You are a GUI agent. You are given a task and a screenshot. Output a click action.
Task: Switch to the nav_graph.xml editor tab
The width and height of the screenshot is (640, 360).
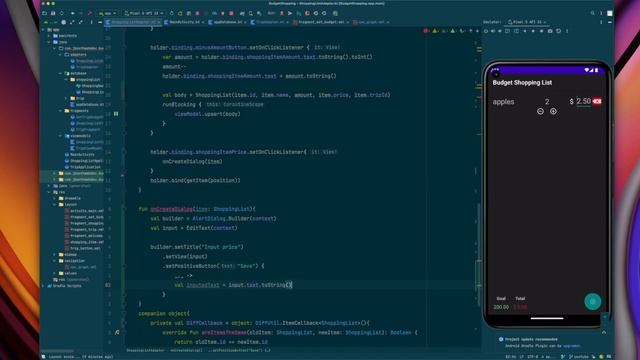[371, 22]
